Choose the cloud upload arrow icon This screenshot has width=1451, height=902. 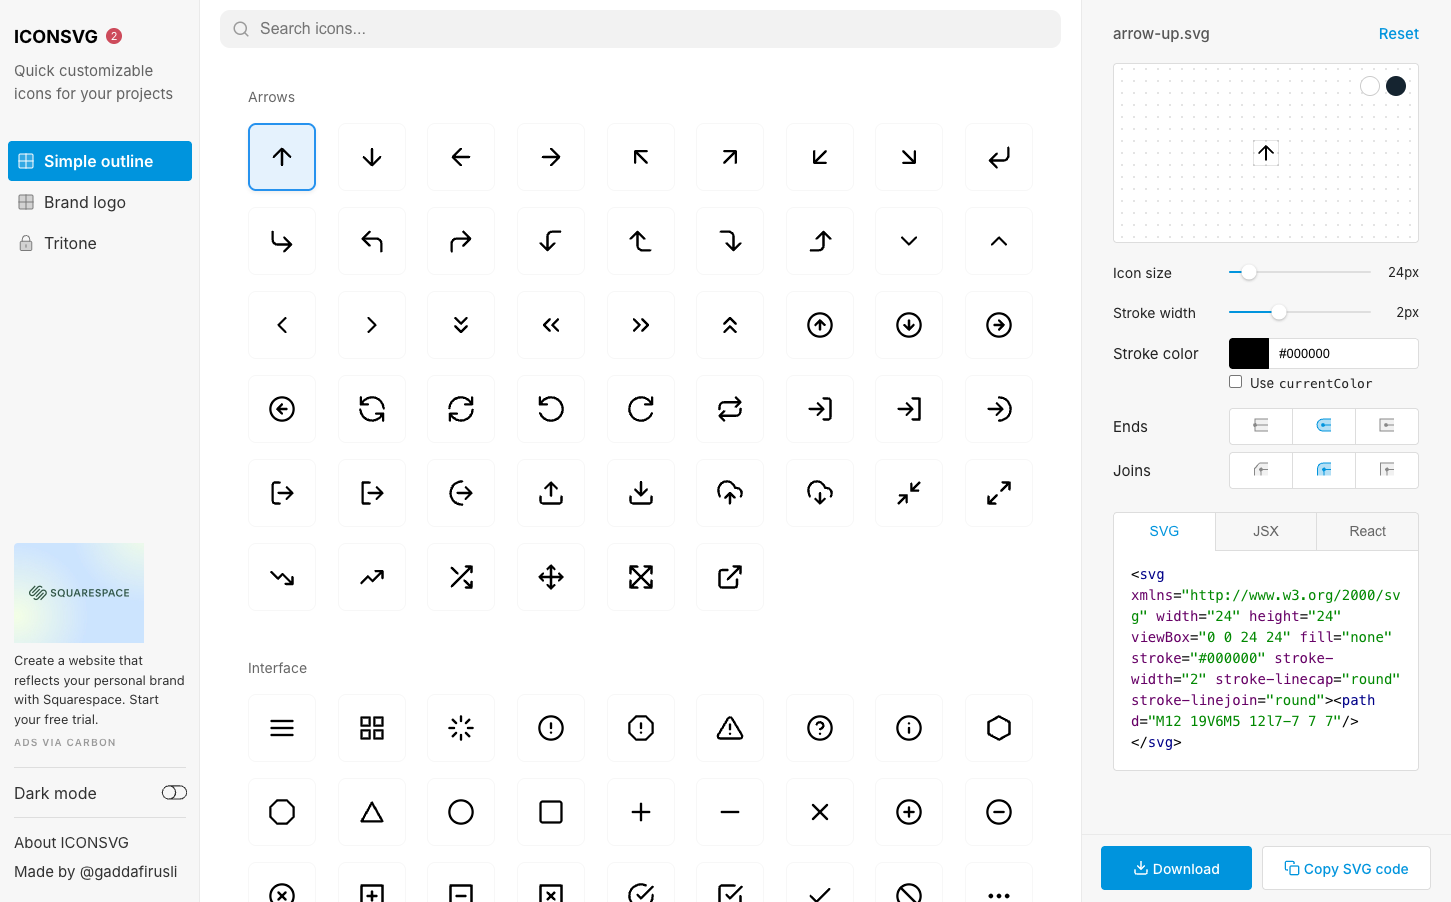730,492
